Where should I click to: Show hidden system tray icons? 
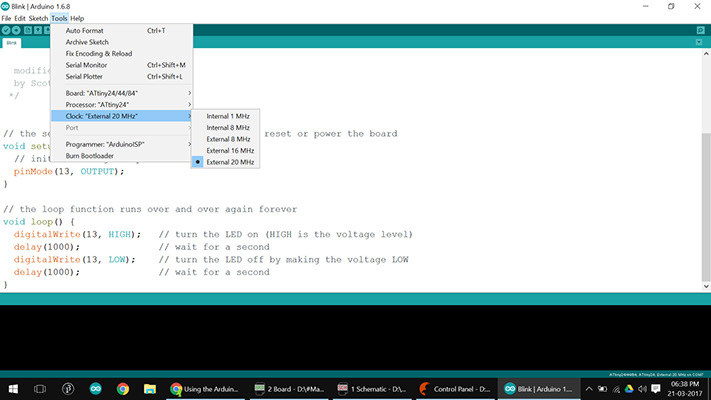click(x=589, y=389)
